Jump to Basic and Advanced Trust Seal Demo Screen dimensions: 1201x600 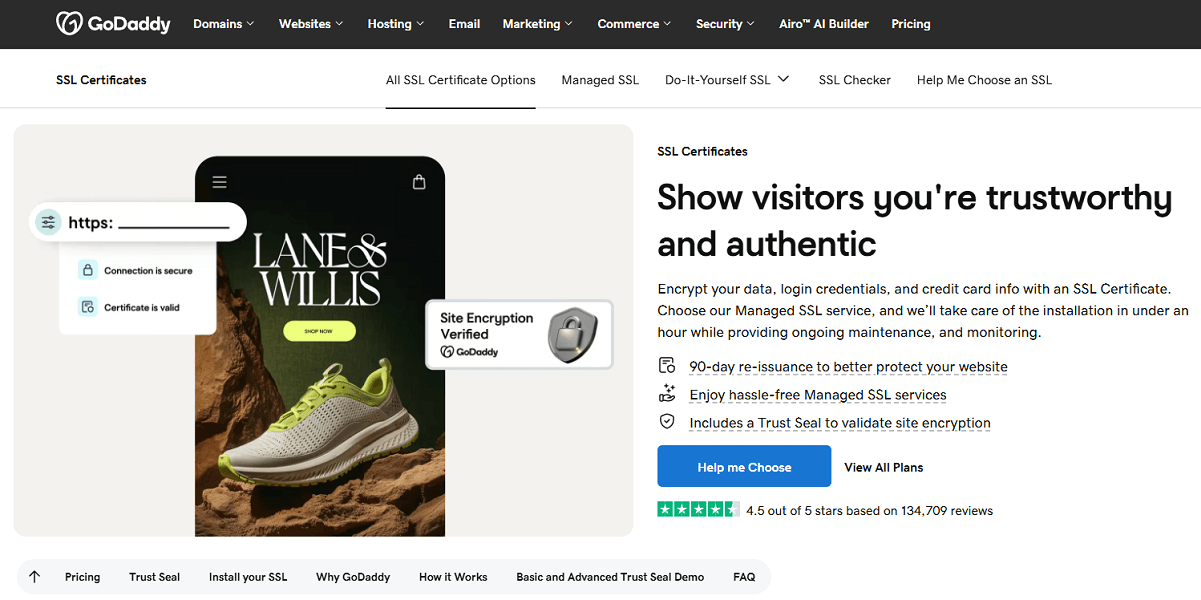[610, 577]
